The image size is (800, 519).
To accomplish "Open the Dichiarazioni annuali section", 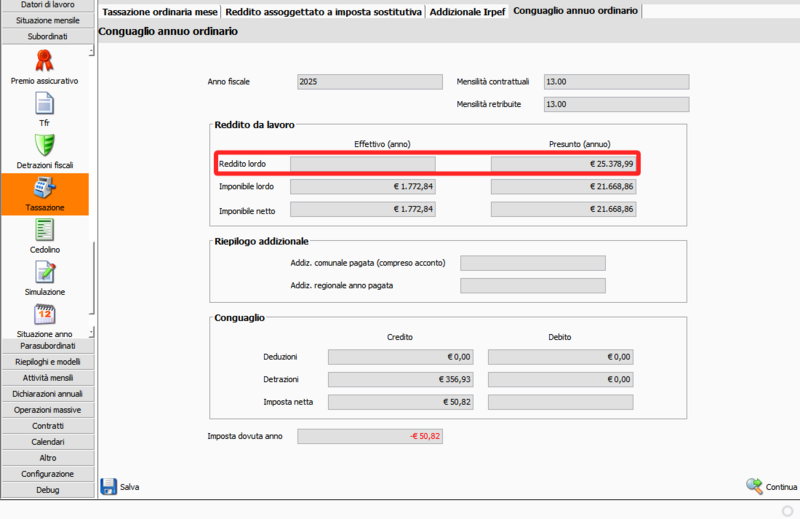I will [47, 393].
